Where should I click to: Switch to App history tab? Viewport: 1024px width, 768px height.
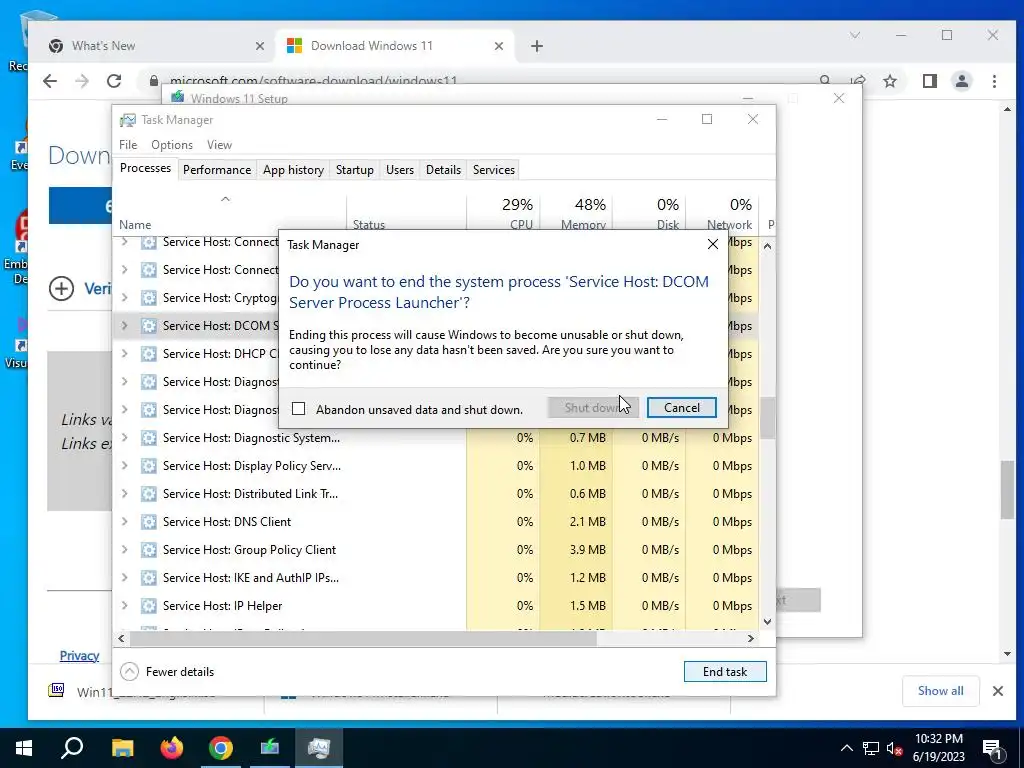click(x=293, y=170)
